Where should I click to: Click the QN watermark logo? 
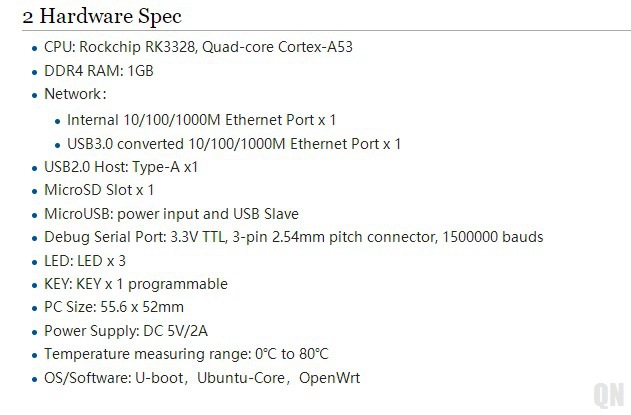(607, 393)
